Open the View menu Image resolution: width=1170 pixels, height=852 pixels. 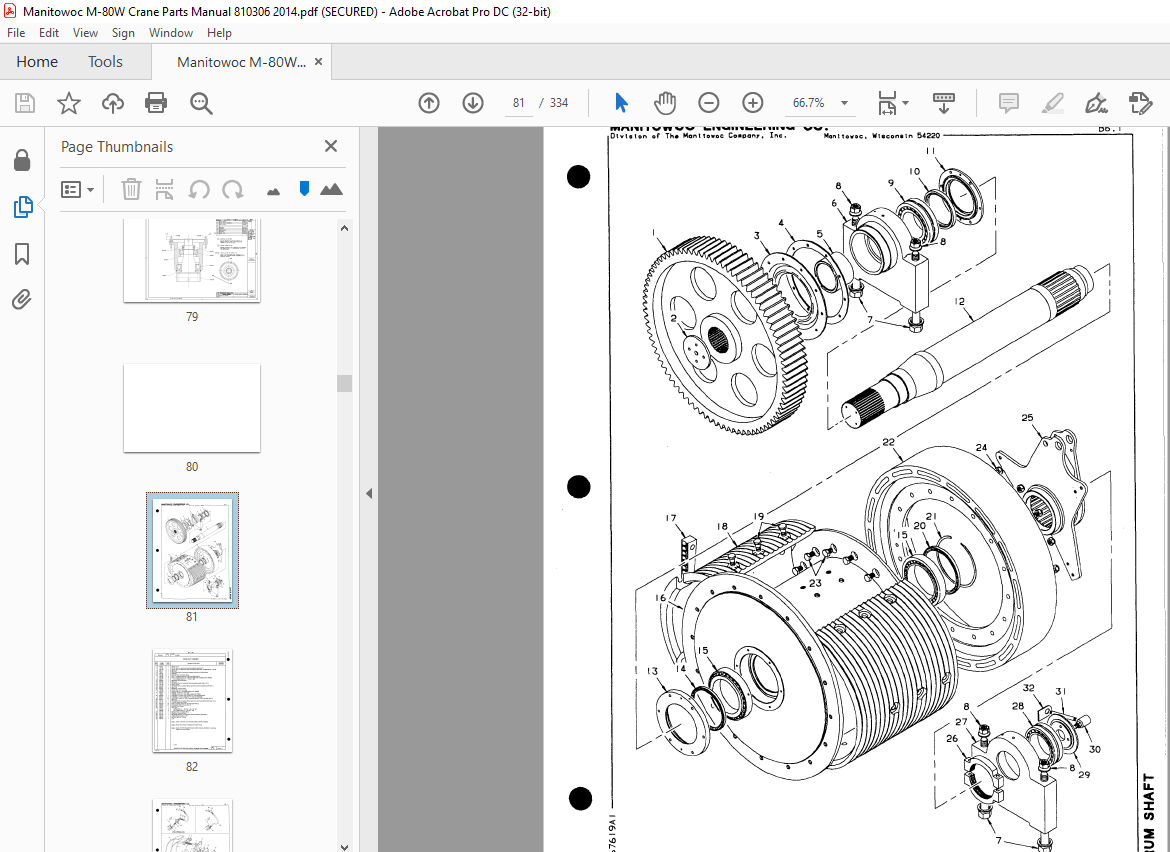click(x=85, y=33)
